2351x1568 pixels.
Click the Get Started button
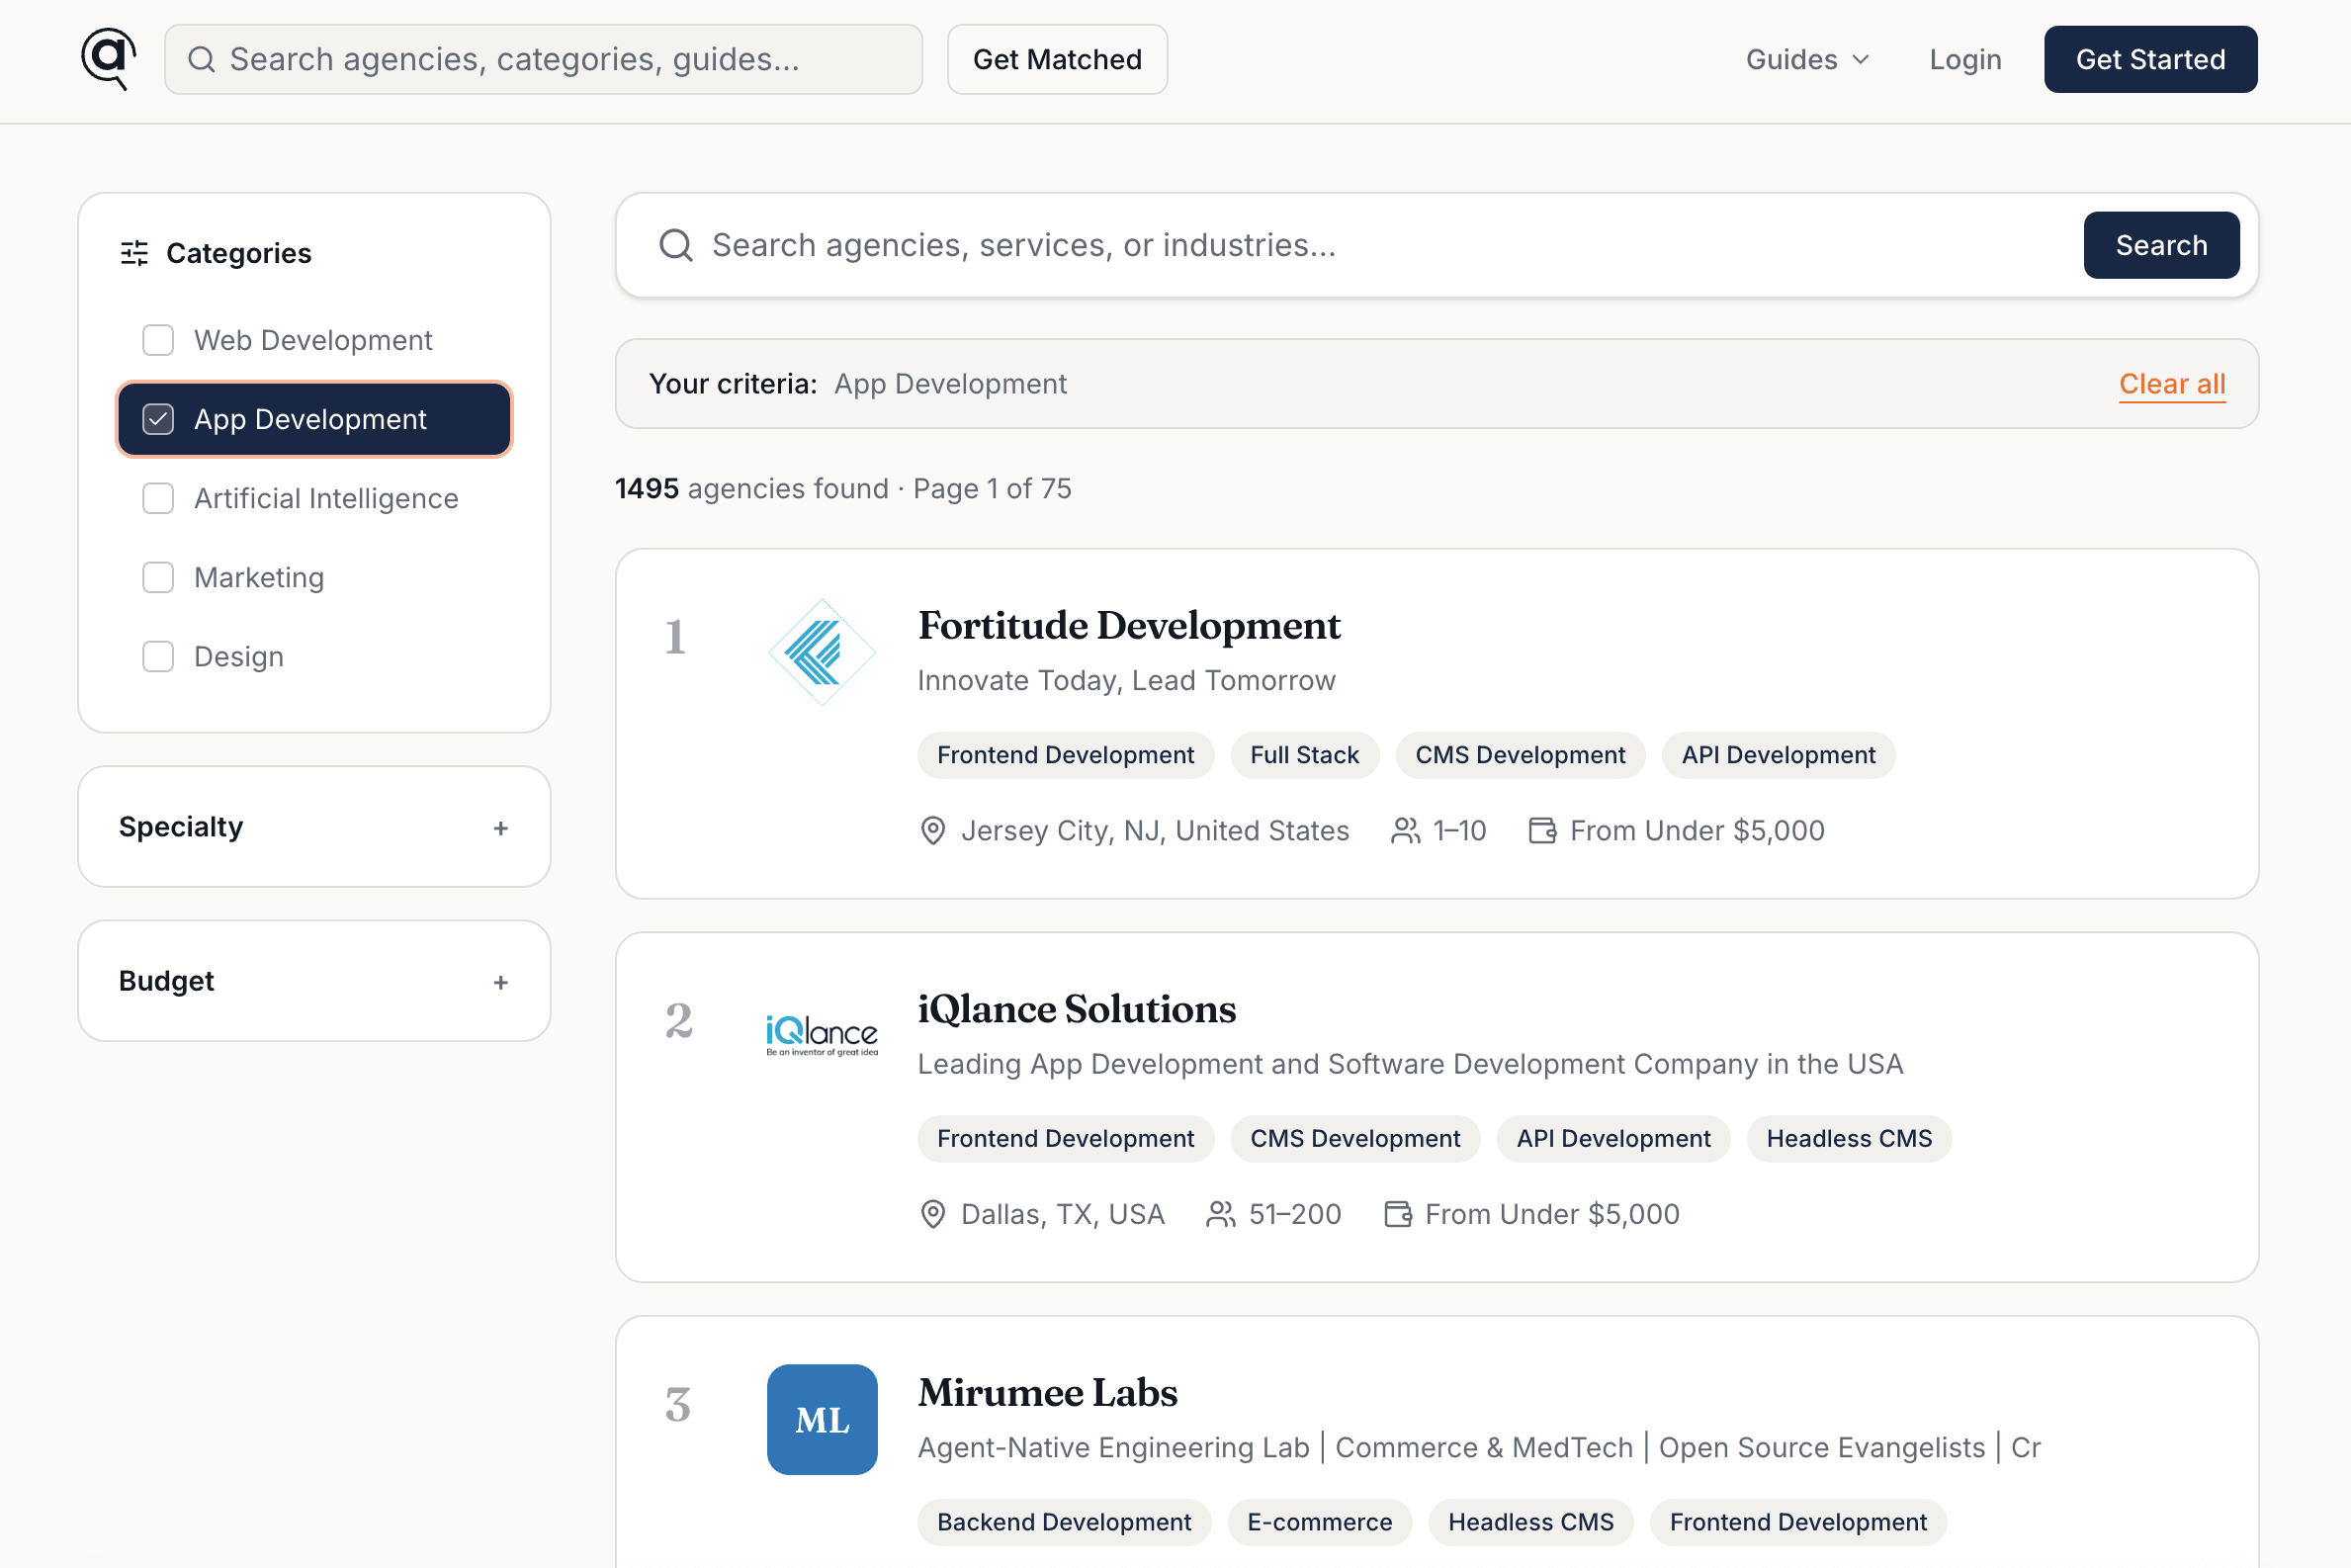pyautogui.click(x=2150, y=60)
